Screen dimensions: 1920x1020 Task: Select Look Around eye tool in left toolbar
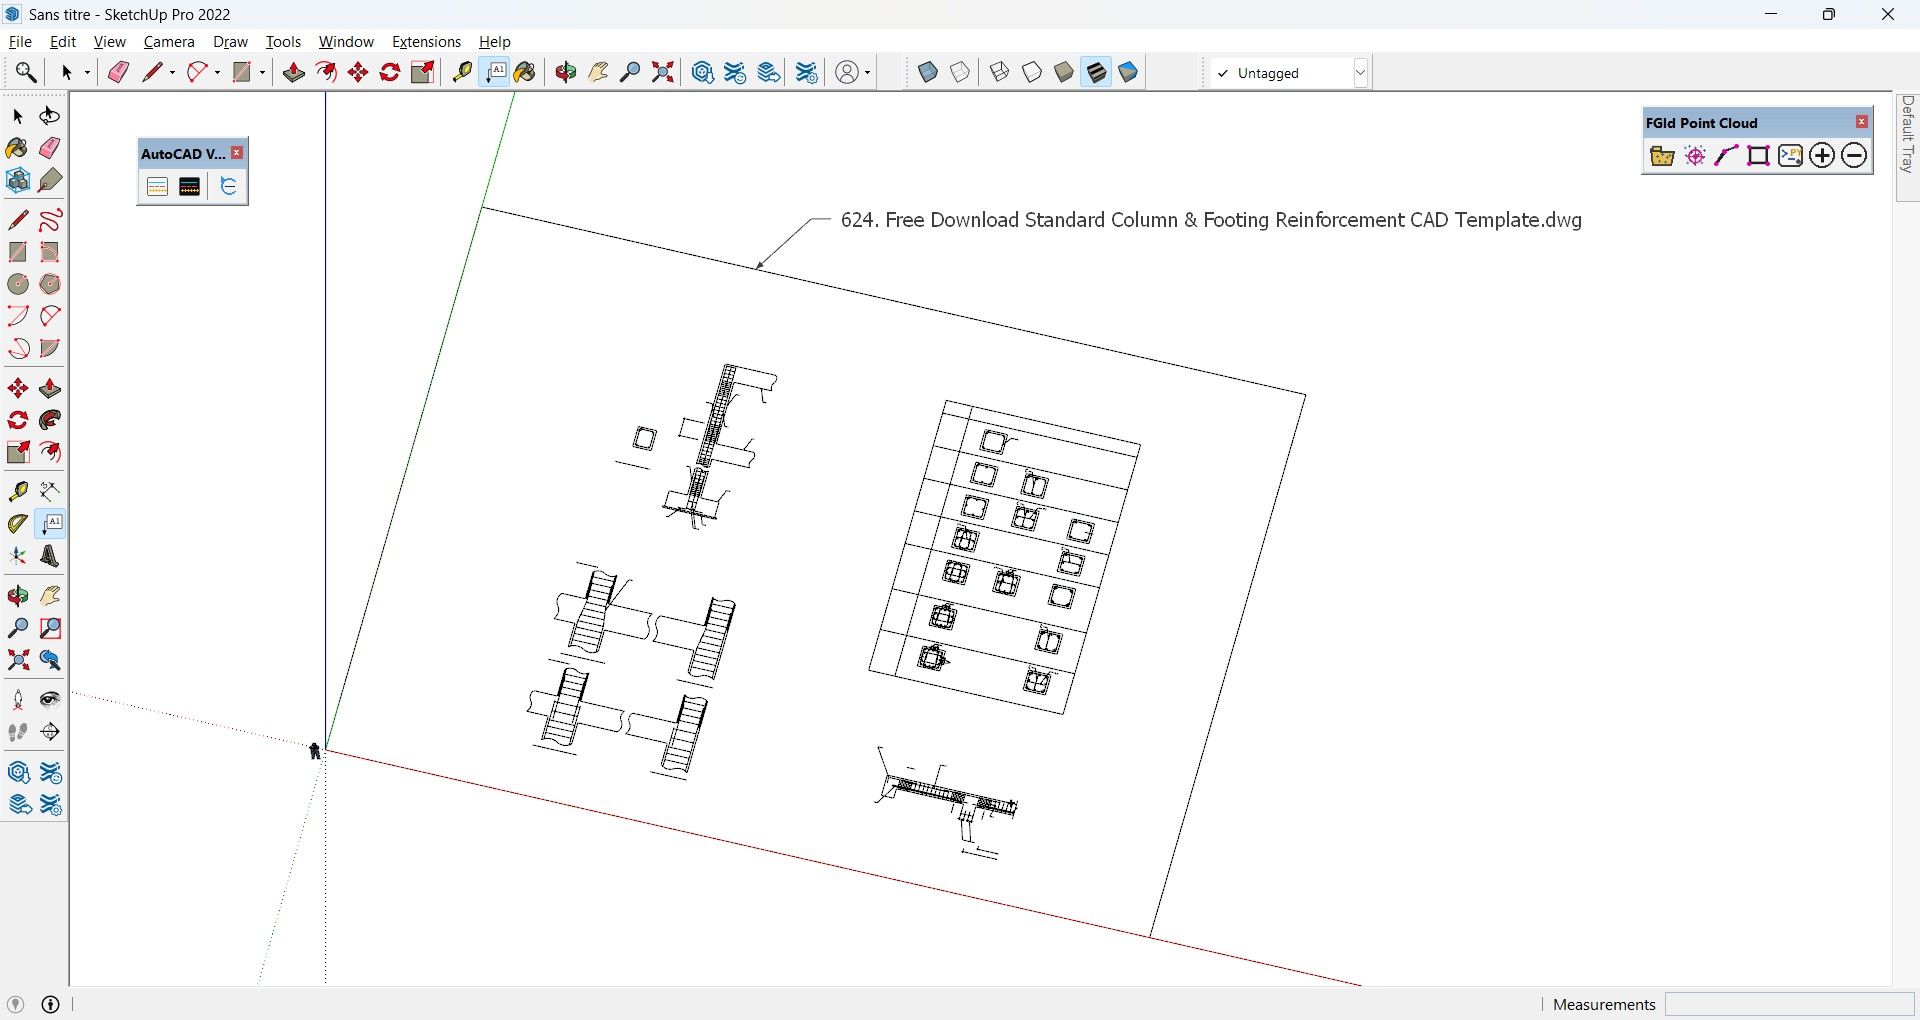[x=50, y=700]
